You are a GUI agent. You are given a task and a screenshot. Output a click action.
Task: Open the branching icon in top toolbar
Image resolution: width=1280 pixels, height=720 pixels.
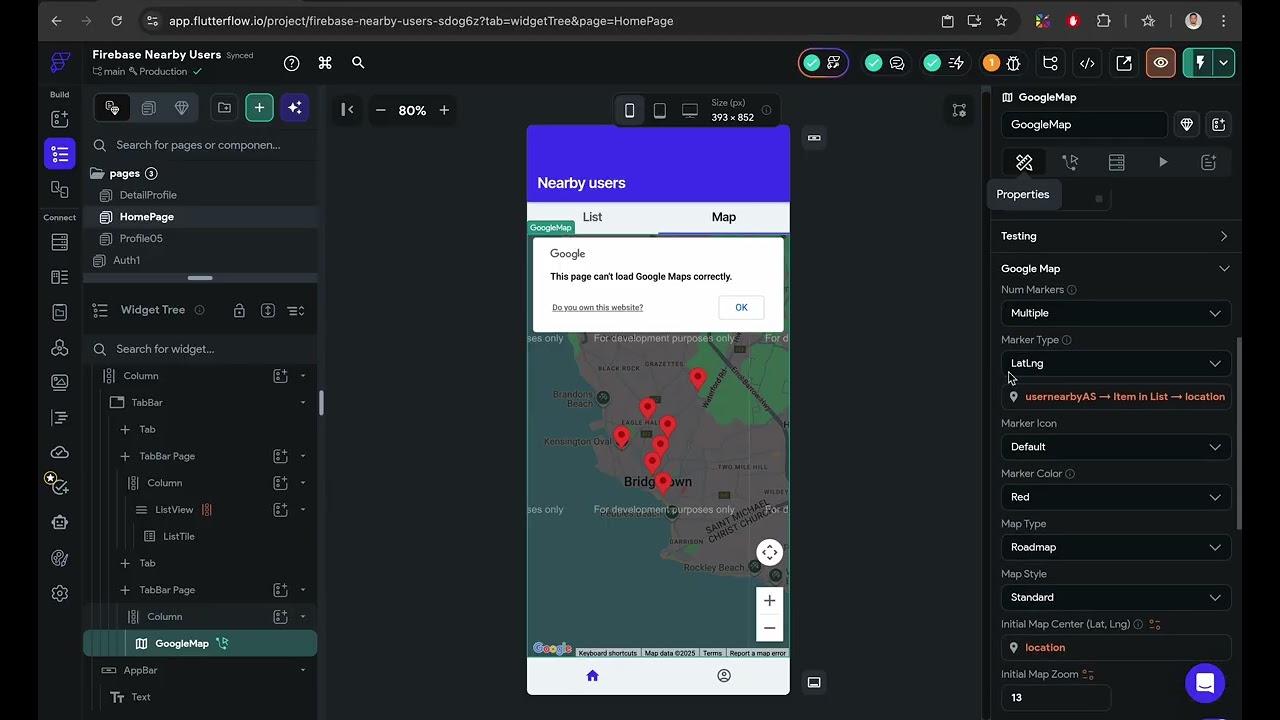click(x=1050, y=63)
